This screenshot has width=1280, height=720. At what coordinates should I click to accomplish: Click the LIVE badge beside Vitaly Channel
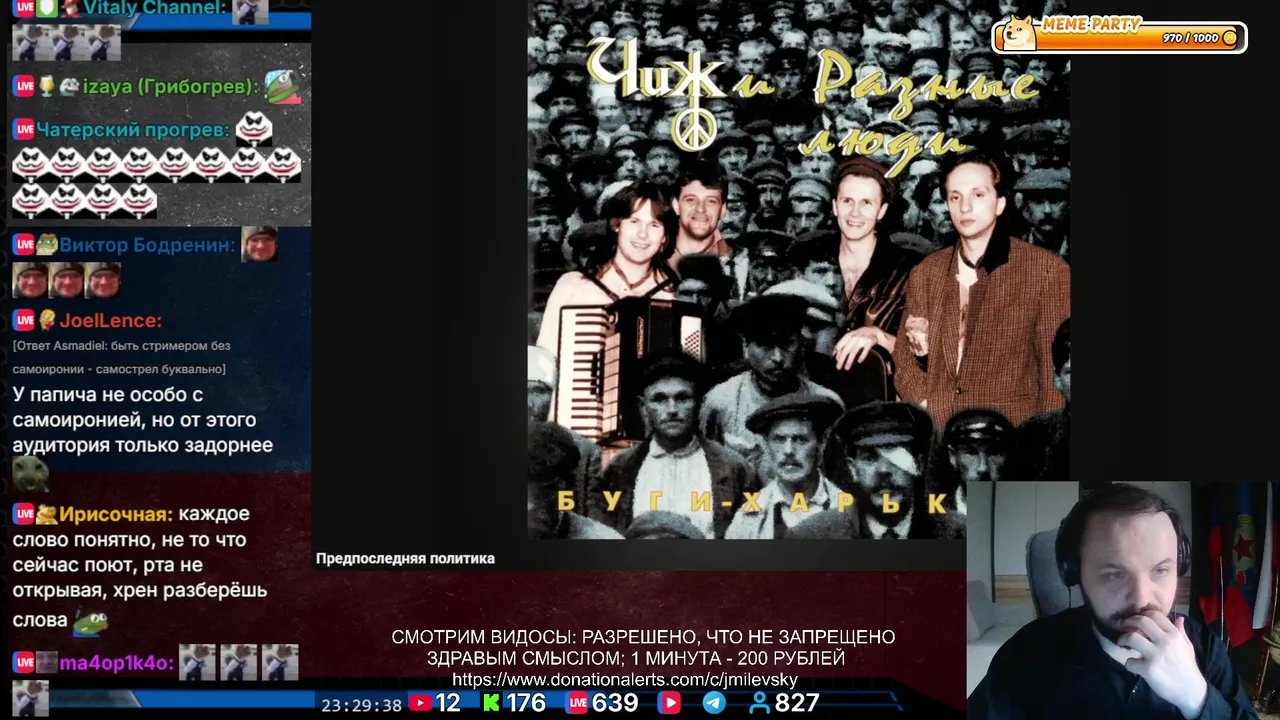[24, 8]
